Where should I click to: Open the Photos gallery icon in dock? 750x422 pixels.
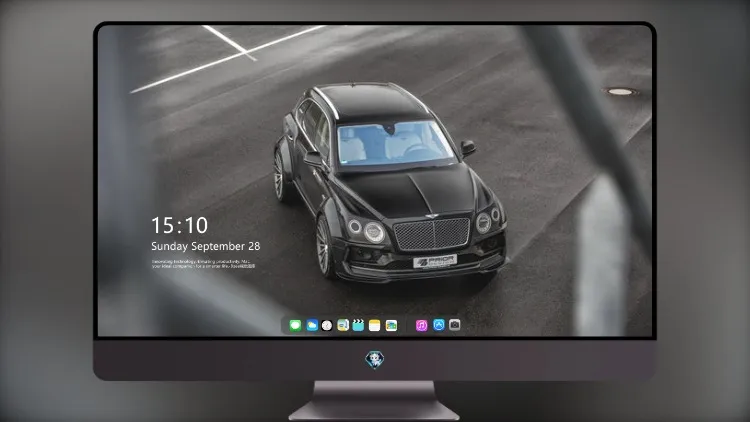[x=391, y=325]
